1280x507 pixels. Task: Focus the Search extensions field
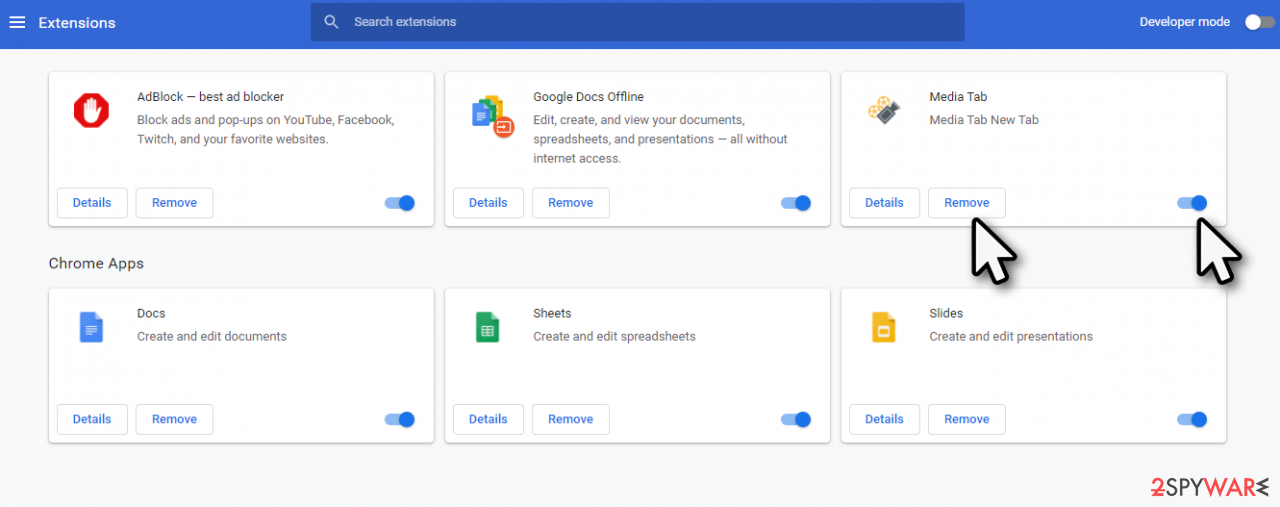click(x=637, y=22)
